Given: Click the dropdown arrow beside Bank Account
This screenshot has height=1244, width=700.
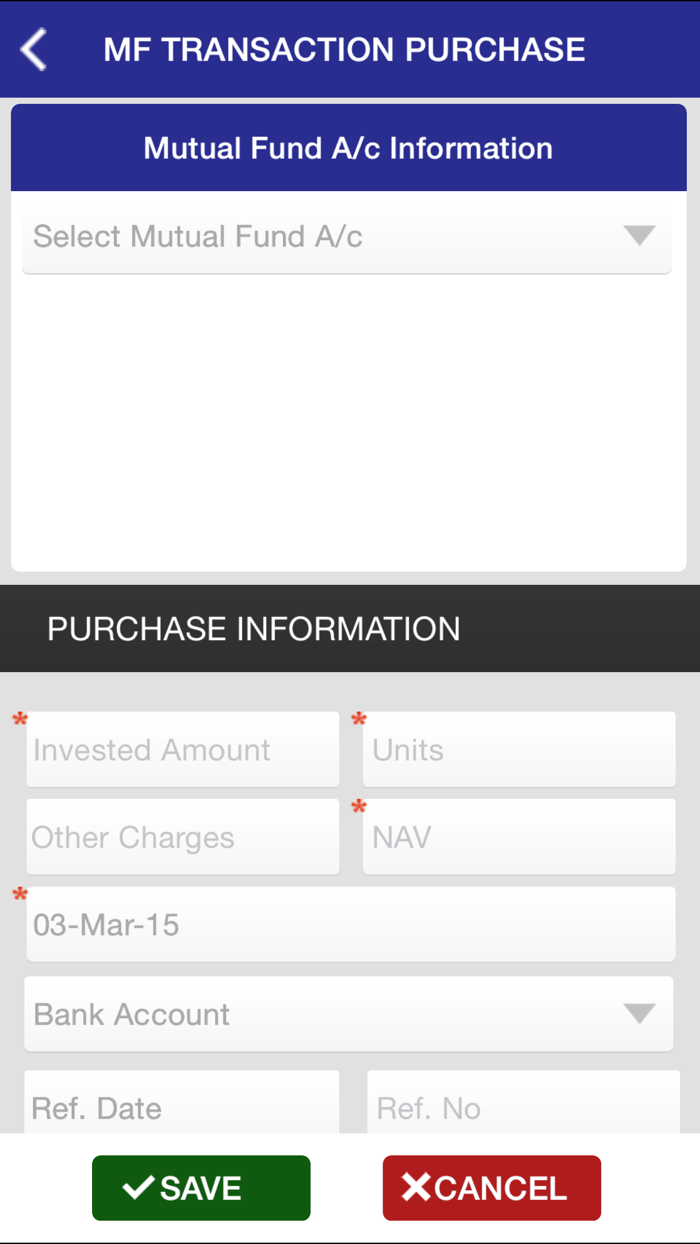Looking at the screenshot, I should tap(641, 1014).
